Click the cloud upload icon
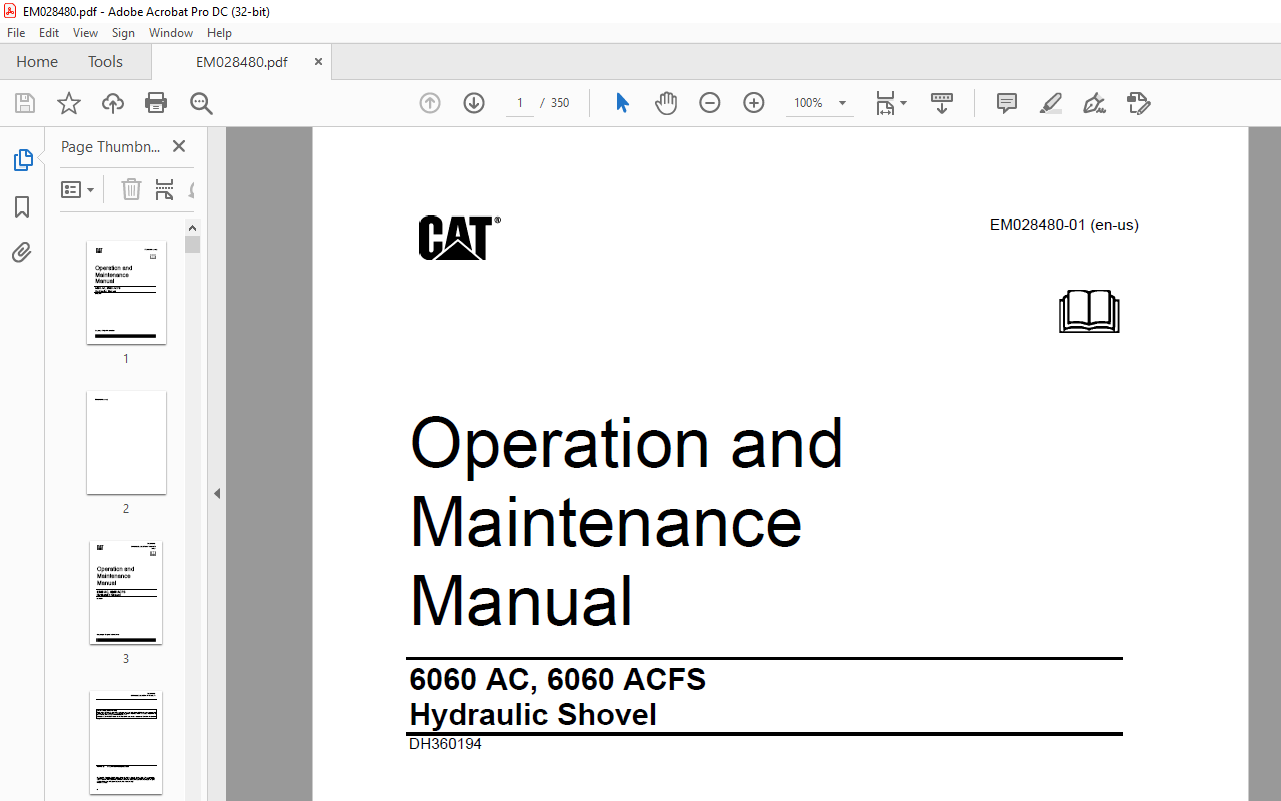The width and height of the screenshot is (1281, 801). click(x=113, y=103)
